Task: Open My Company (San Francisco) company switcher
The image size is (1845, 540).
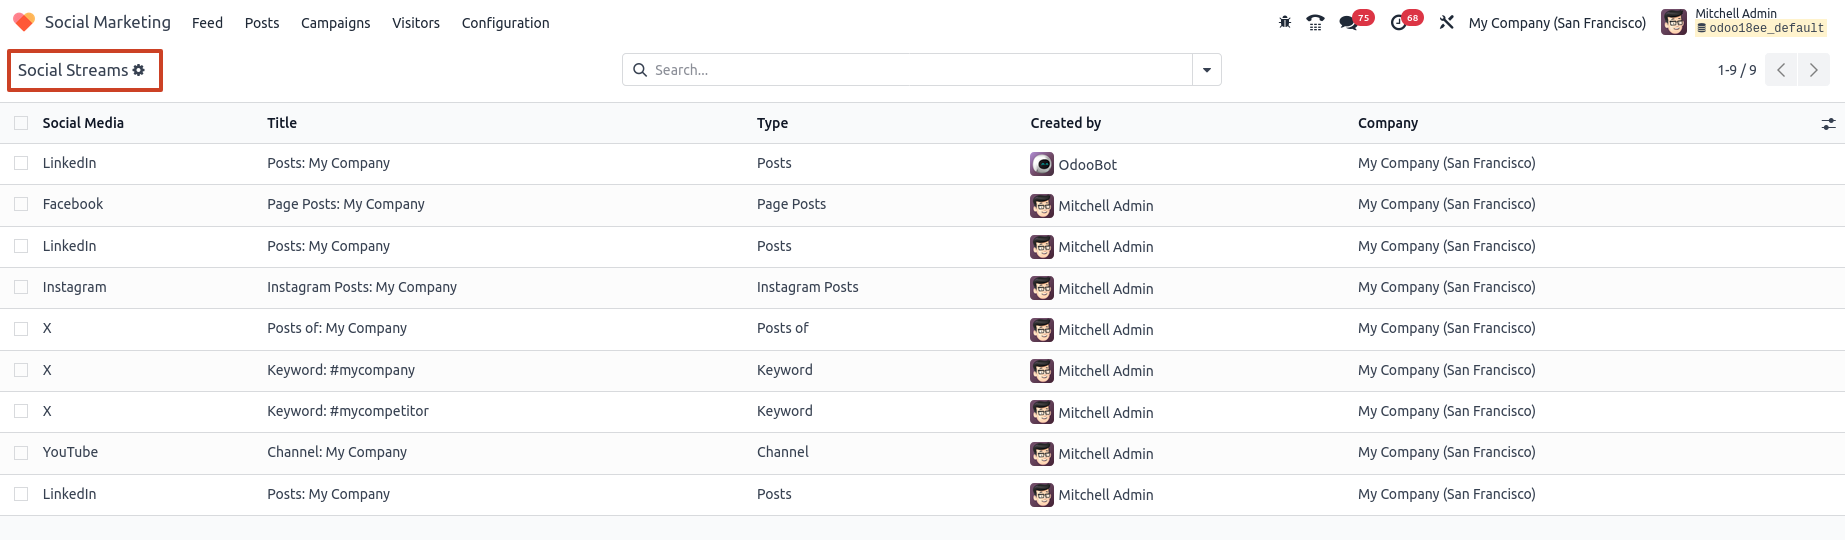Action: [x=1557, y=23]
